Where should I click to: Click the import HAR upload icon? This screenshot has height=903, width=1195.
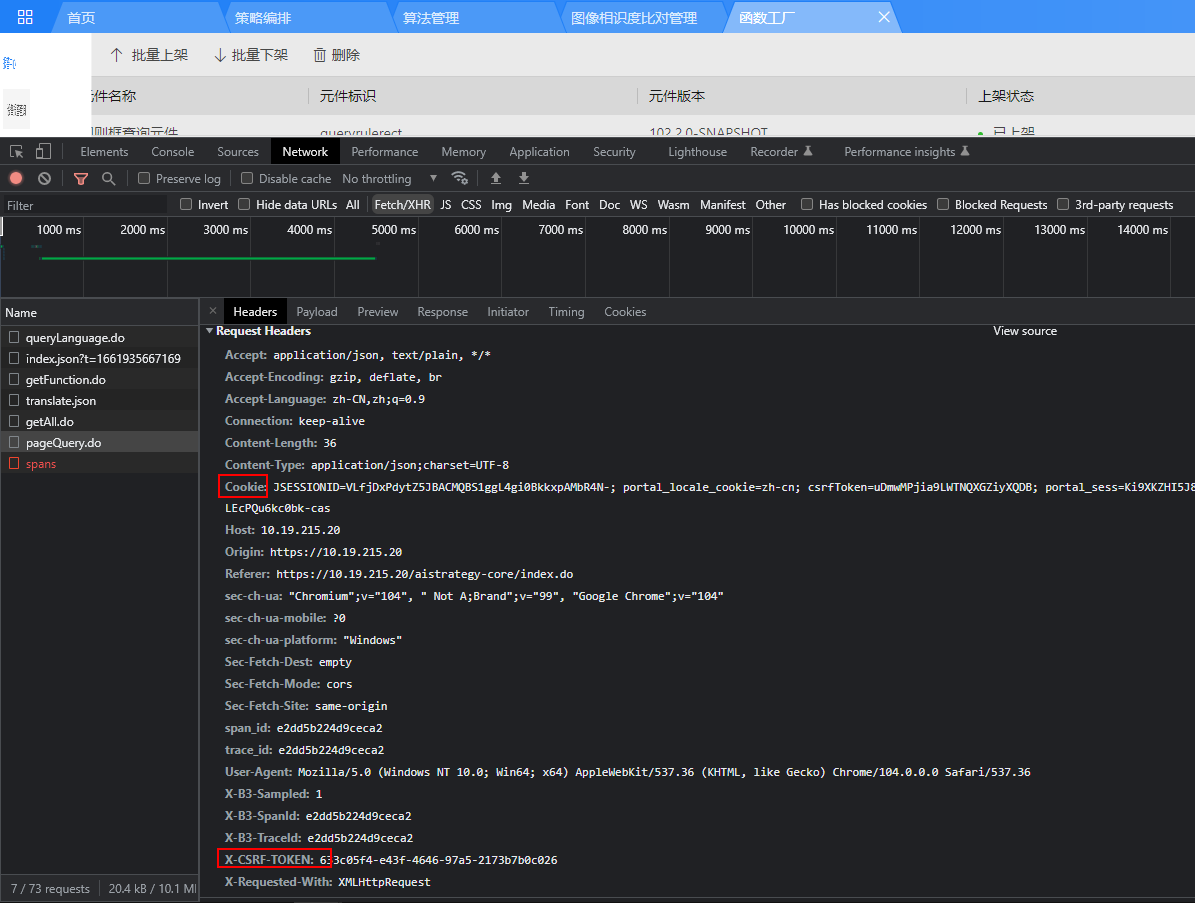coord(496,178)
